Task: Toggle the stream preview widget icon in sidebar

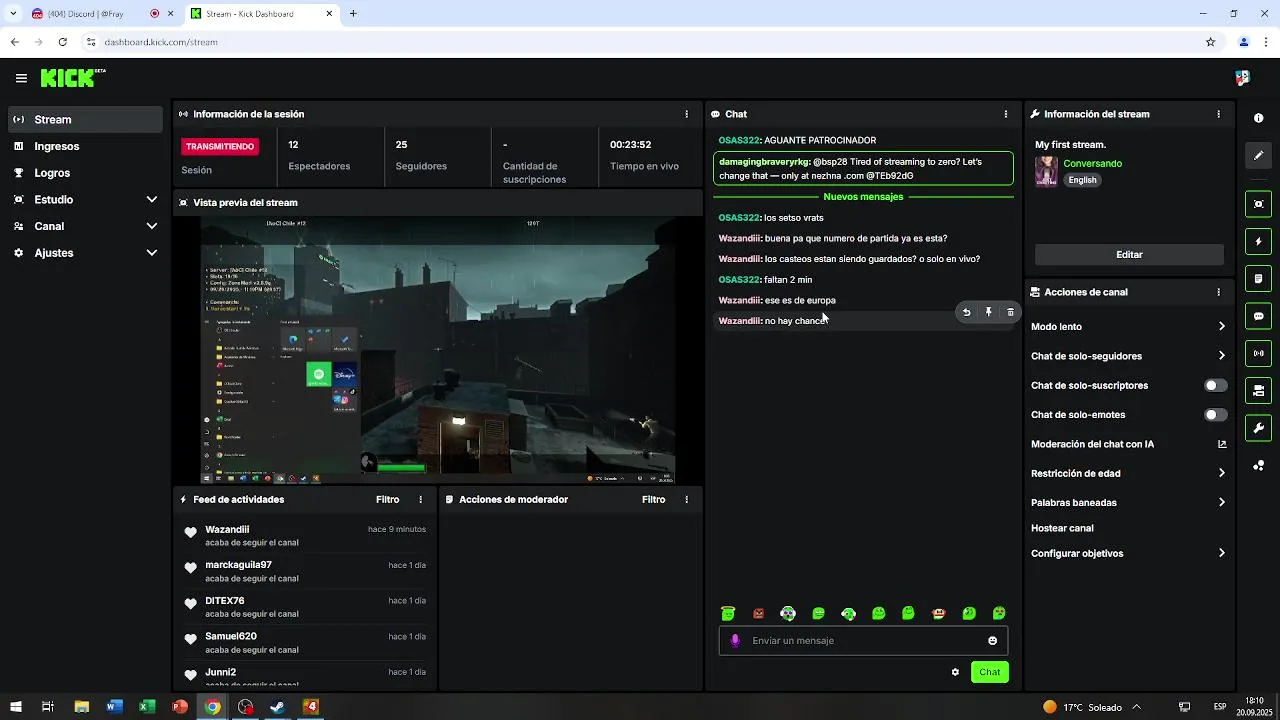Action: click(1258, 204)
